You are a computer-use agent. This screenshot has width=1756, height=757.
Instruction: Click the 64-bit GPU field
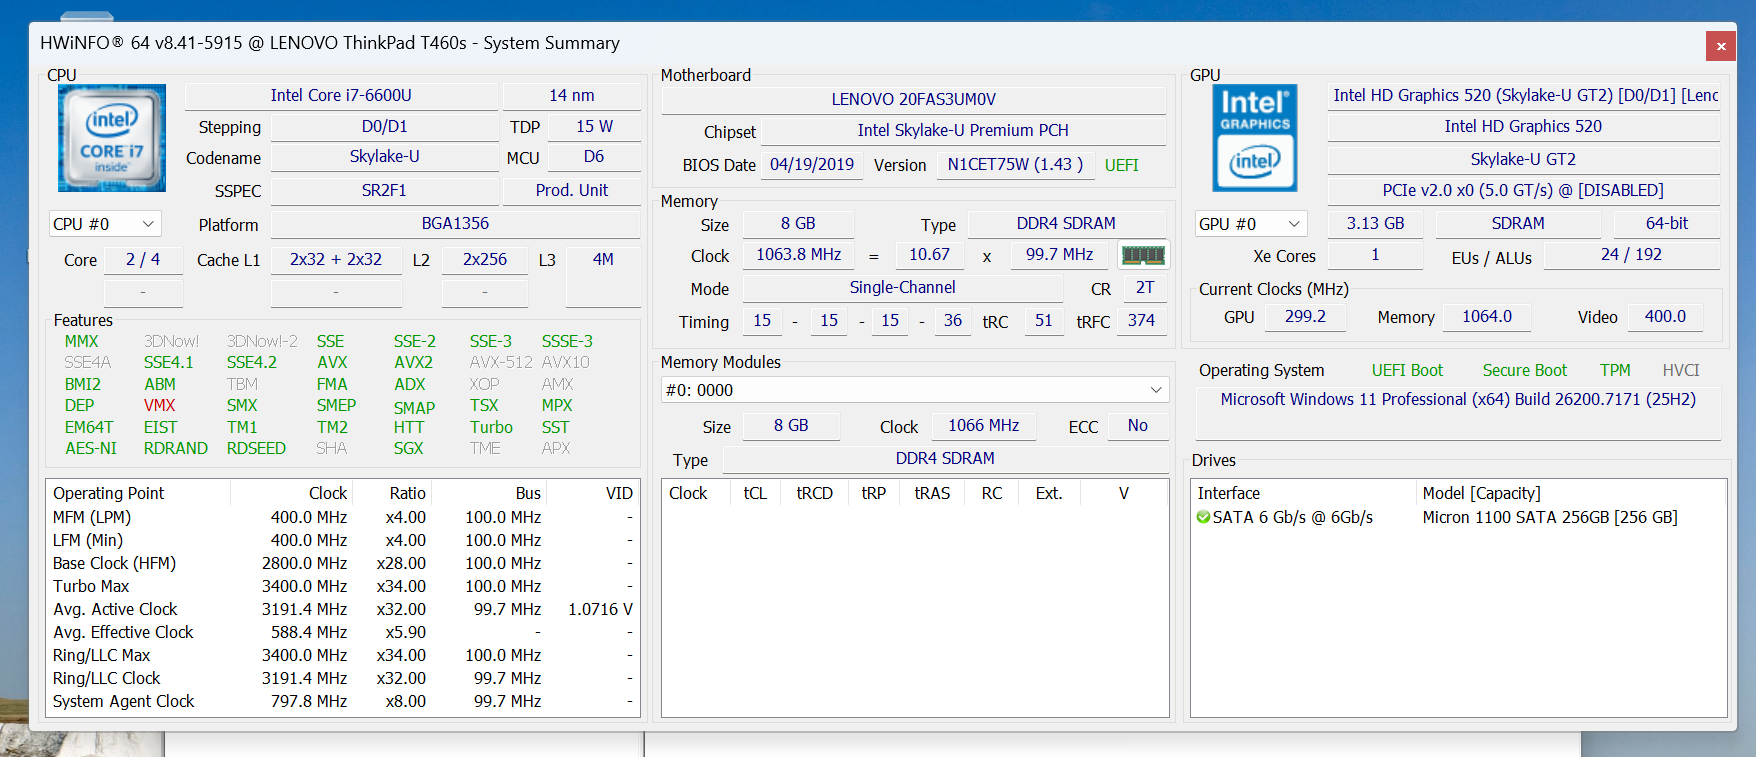1667,224
